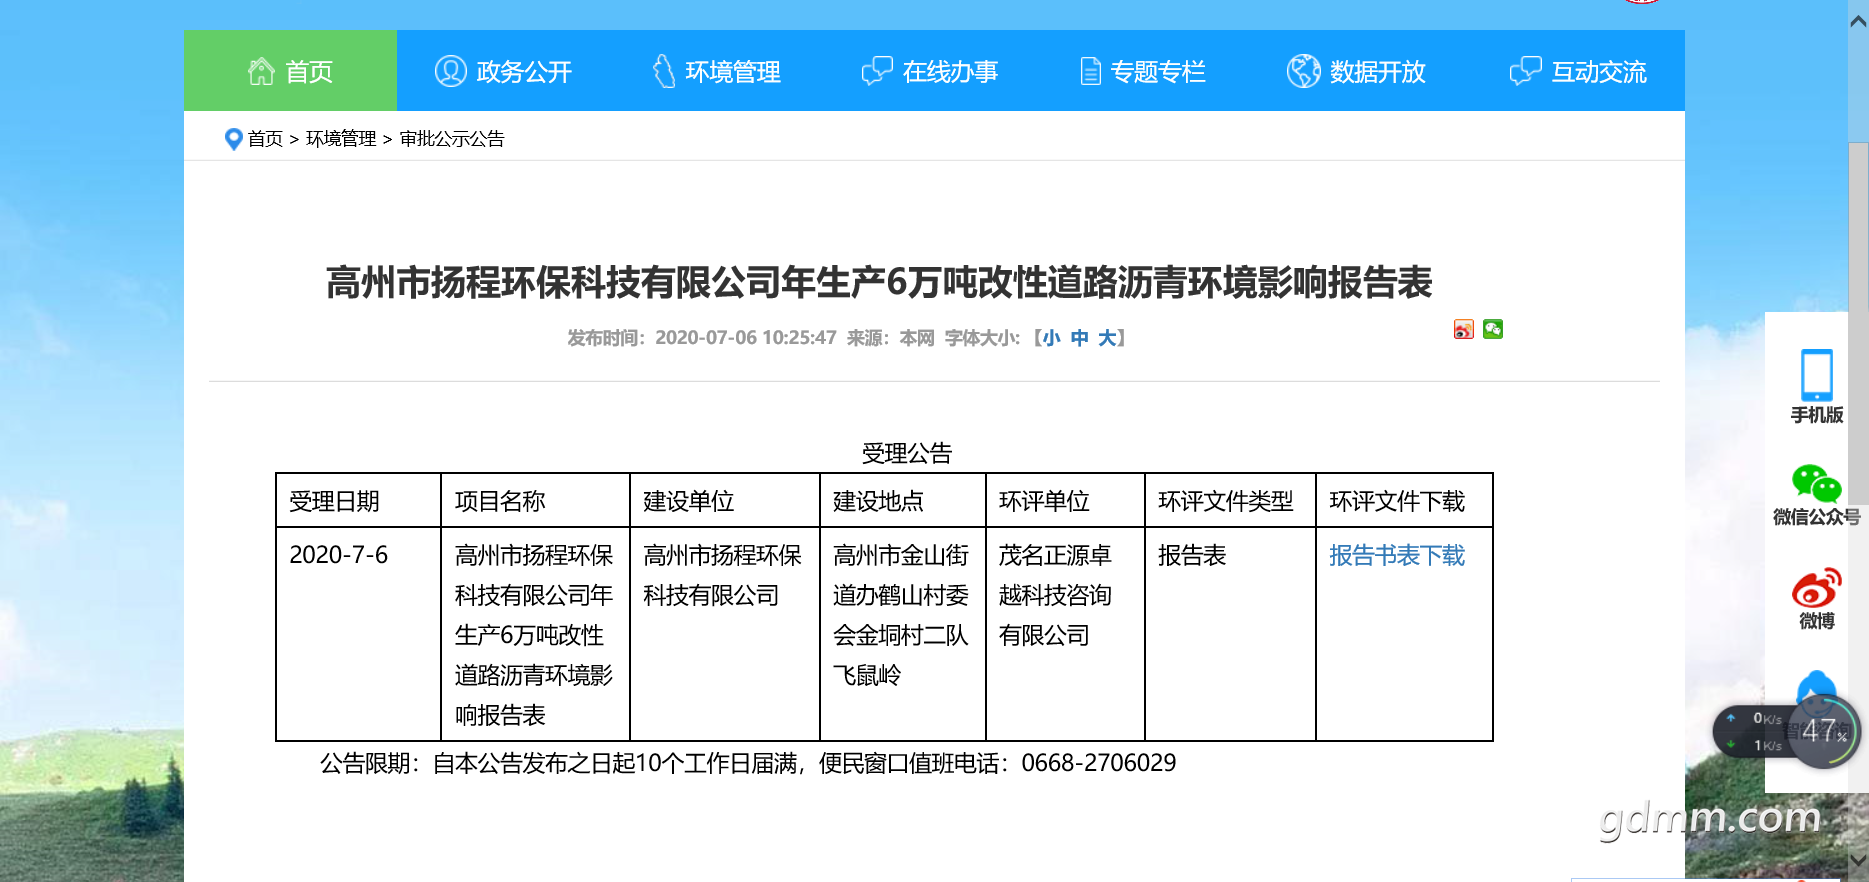
Task: Share article to WeChat icon
Action: click(x=1493, y=330)
